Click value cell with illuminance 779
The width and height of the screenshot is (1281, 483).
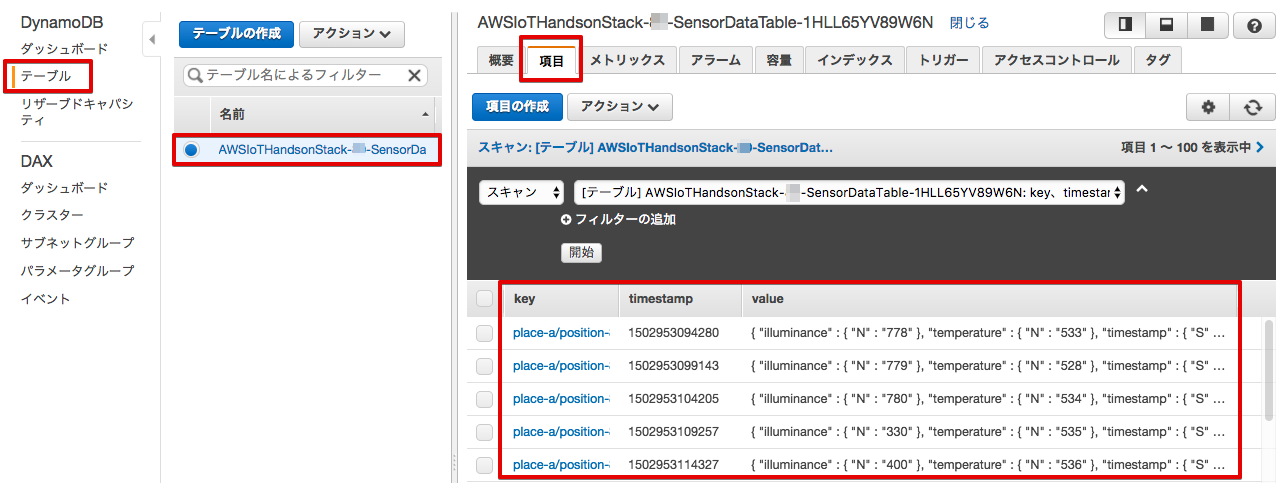point(987,366)
